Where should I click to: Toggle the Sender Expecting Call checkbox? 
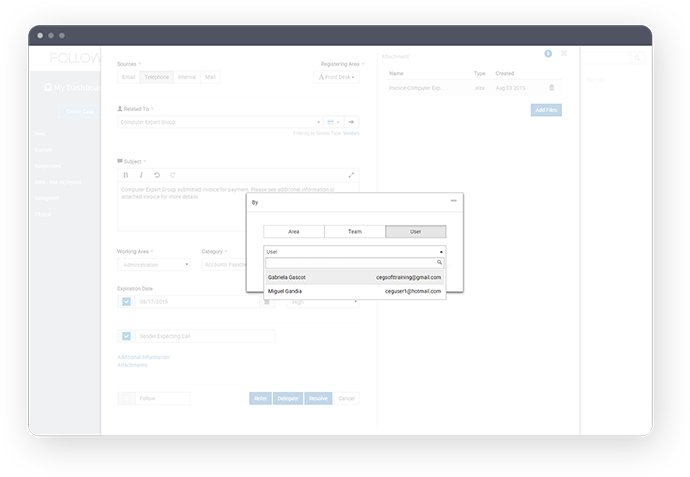point(126,336)
